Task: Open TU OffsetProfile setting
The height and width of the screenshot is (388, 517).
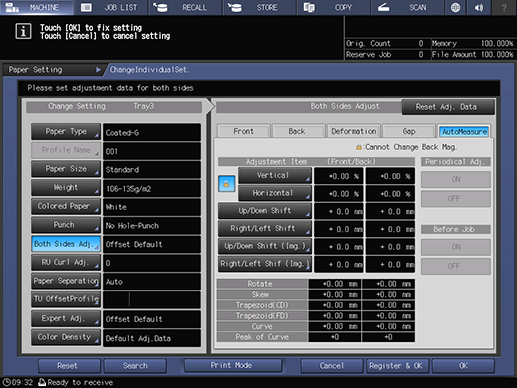Action: tap(66, 299)
